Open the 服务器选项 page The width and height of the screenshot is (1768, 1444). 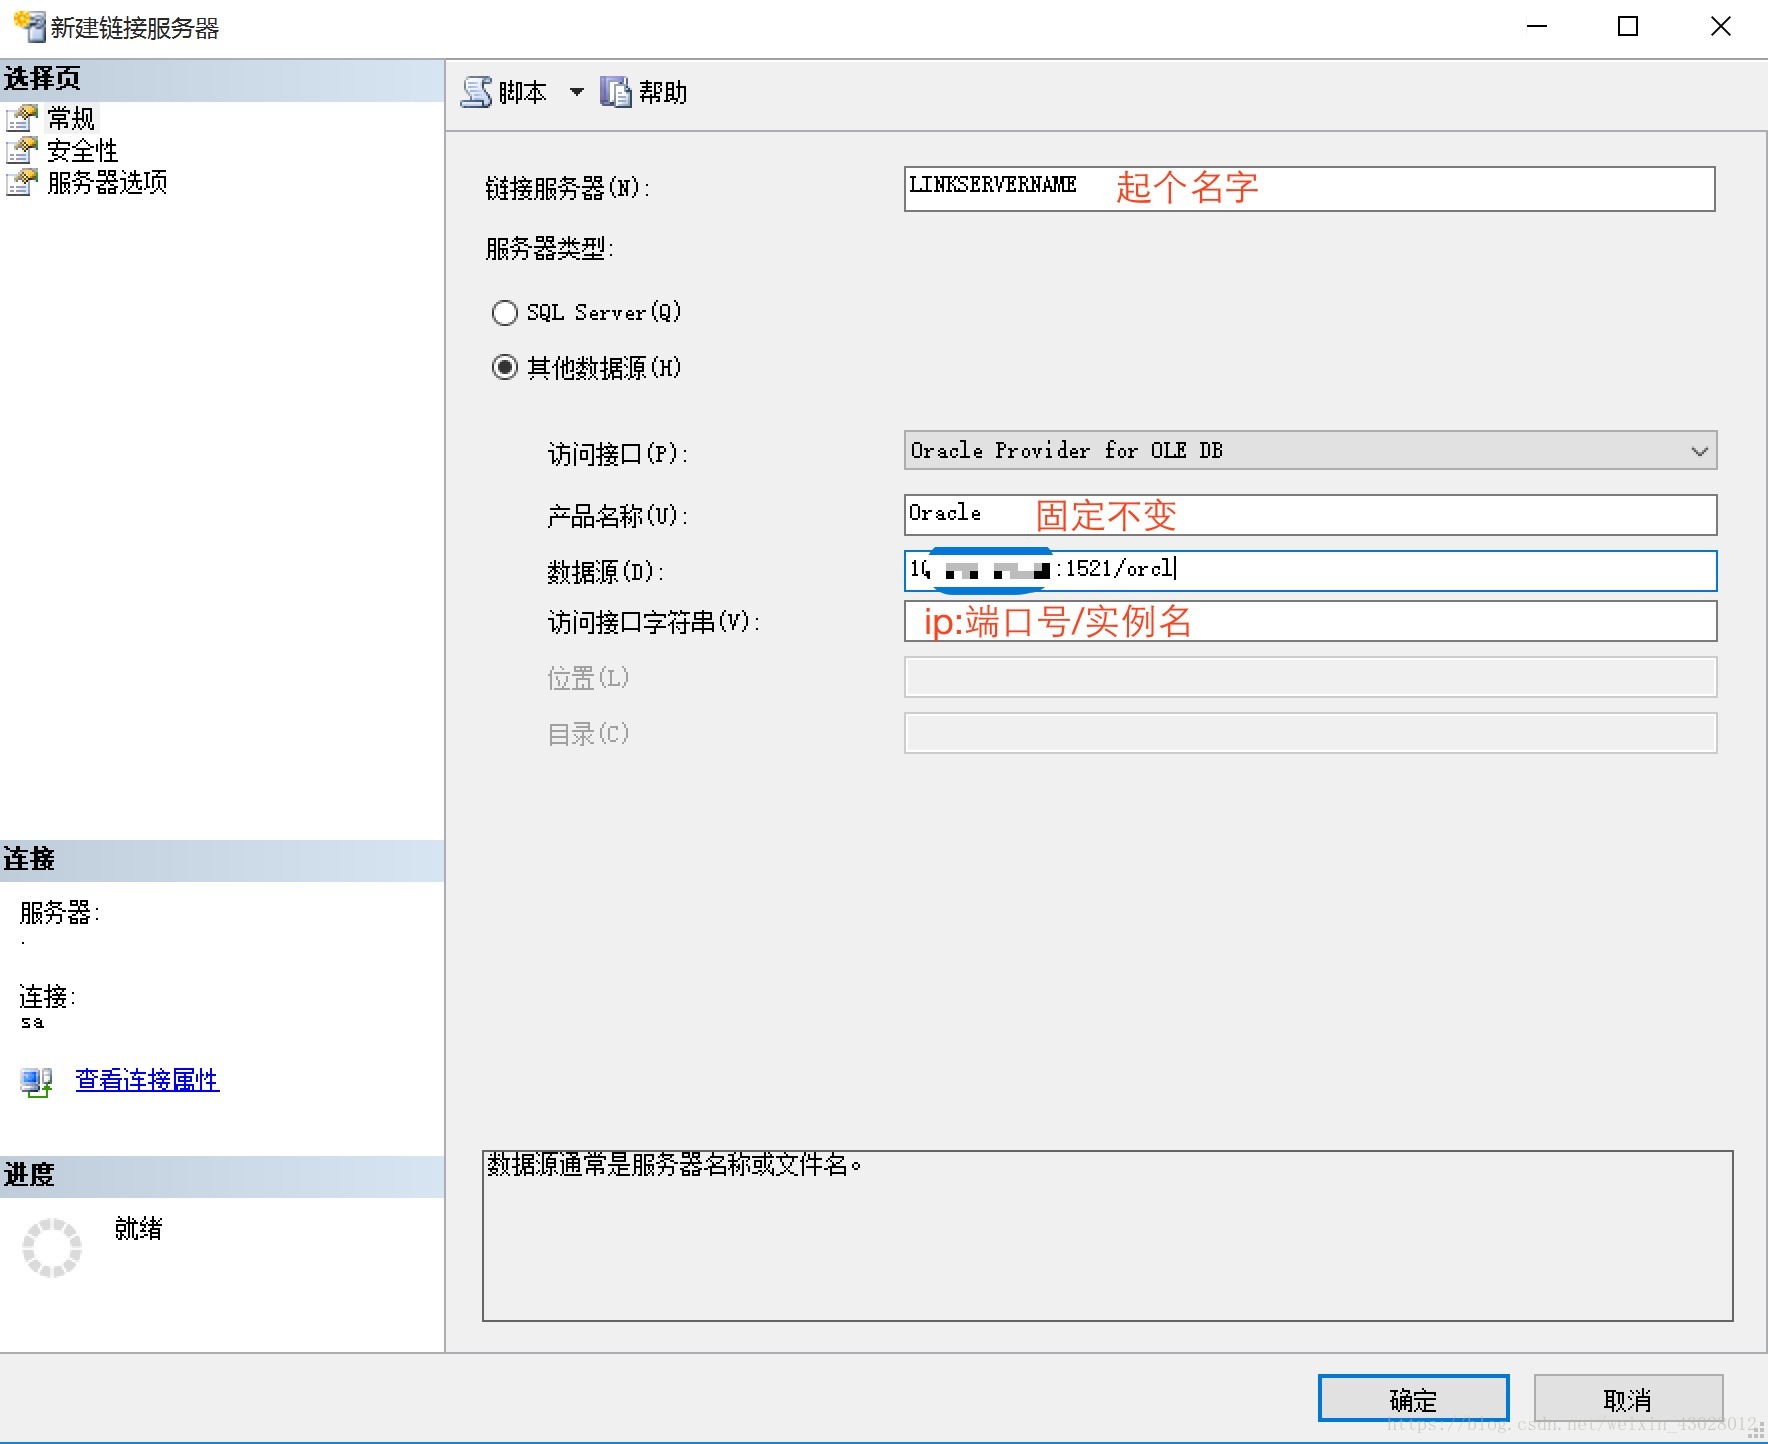point(107,182)
